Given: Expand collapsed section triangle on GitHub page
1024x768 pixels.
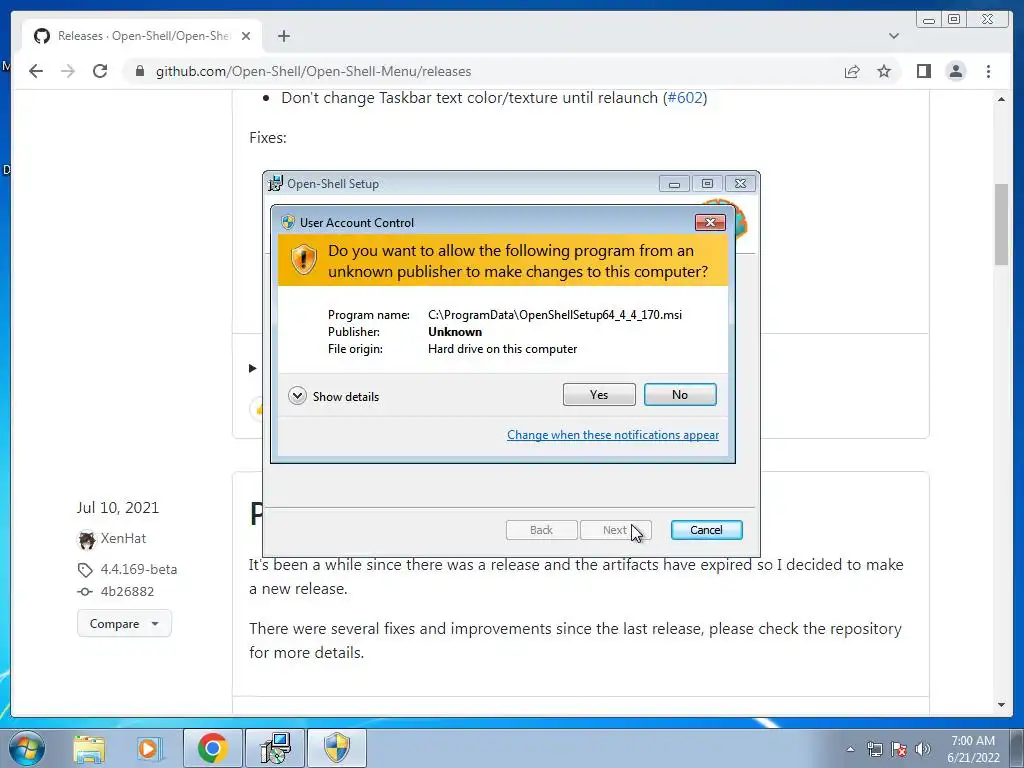Looking at the screenshot, I should [252, 368].
